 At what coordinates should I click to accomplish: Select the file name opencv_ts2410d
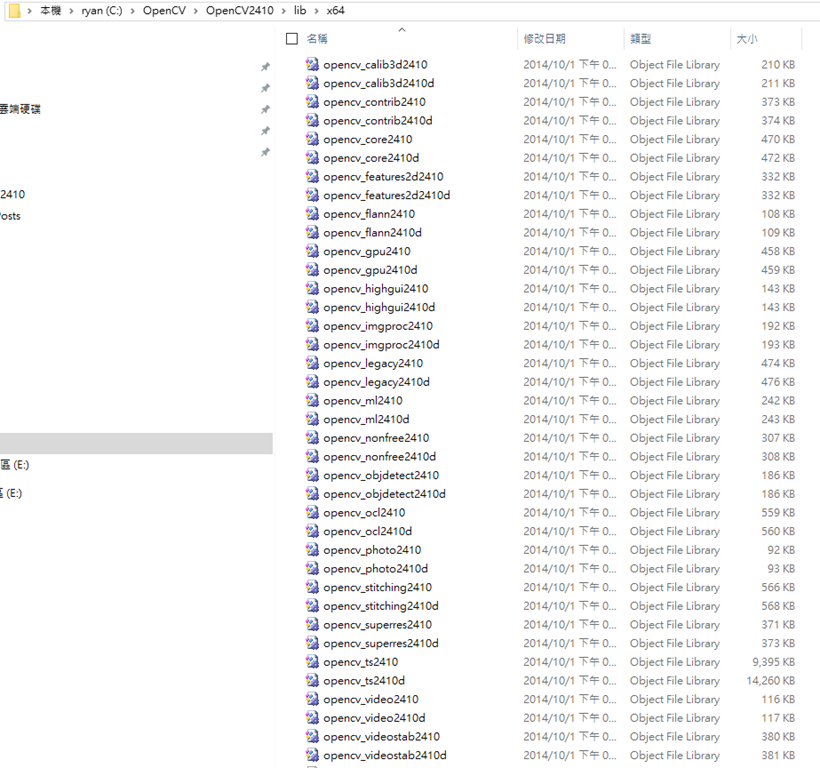click(x=364, y=681)
